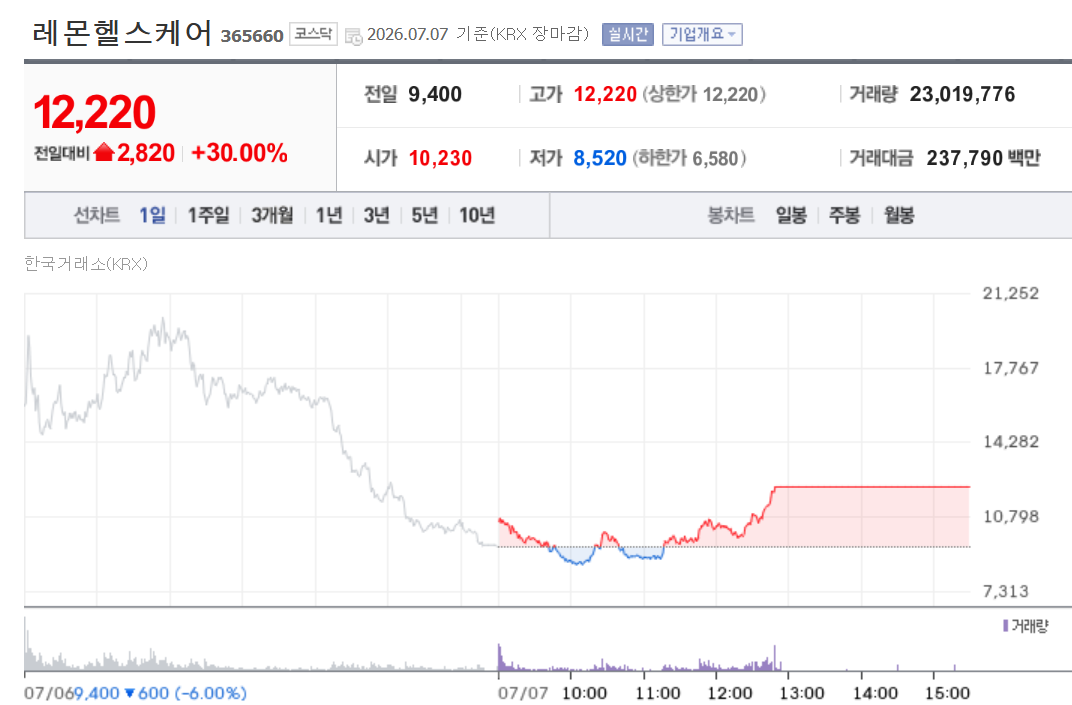Screen dimensions: 1072x705
Task: Select the 1일 line chart tab
Action: coord(152,215)
